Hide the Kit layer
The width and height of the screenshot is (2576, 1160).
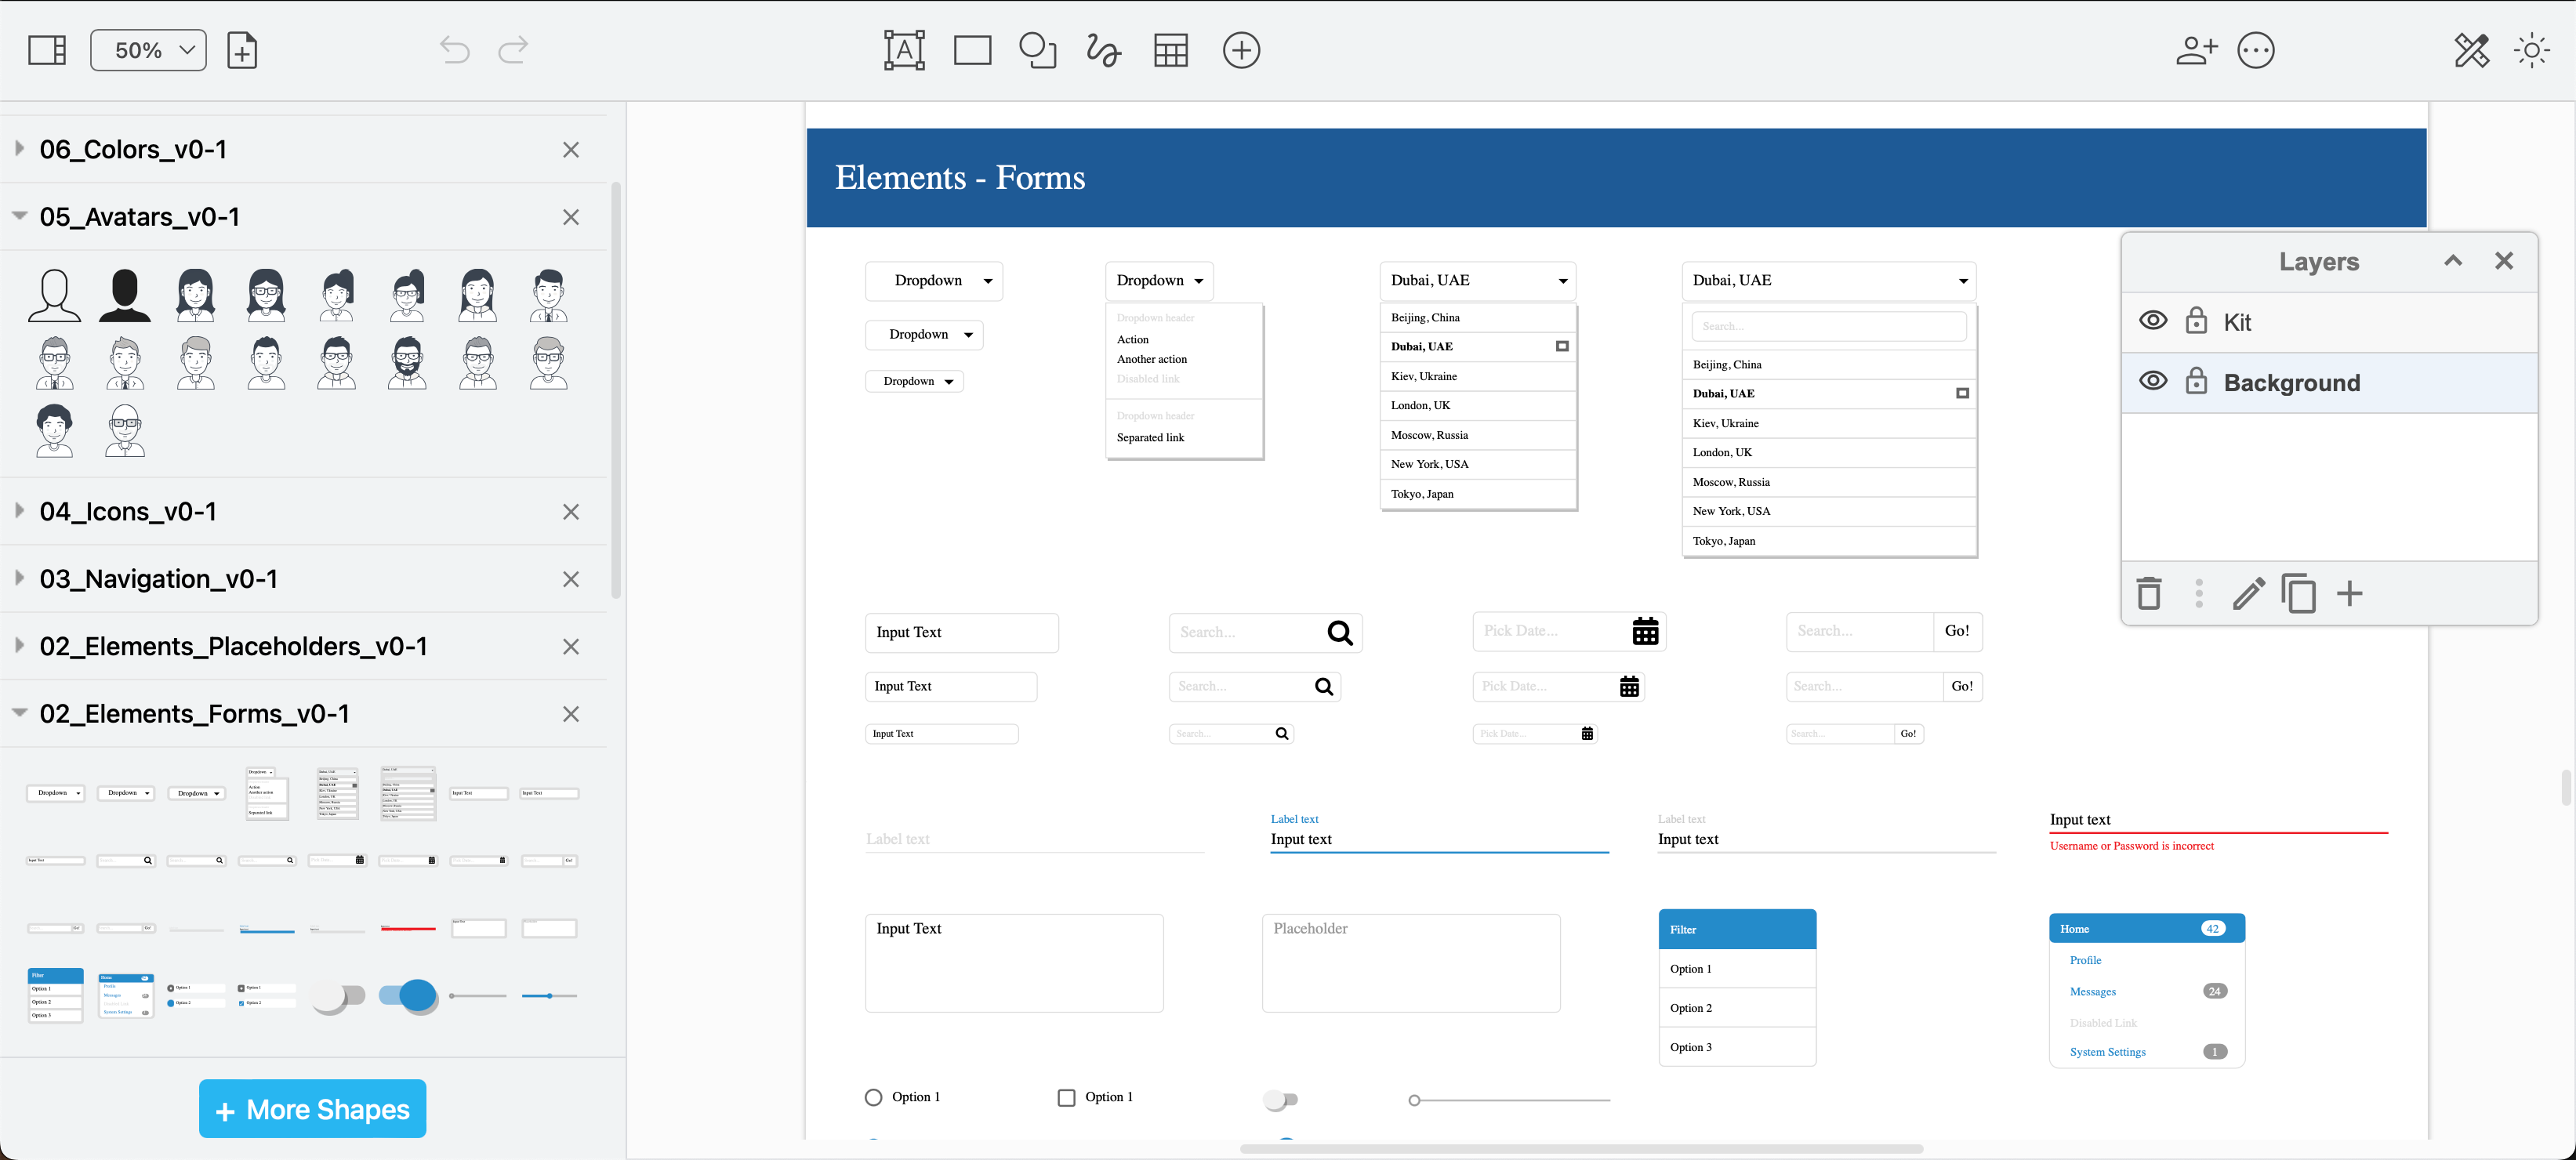(2153, 320)
